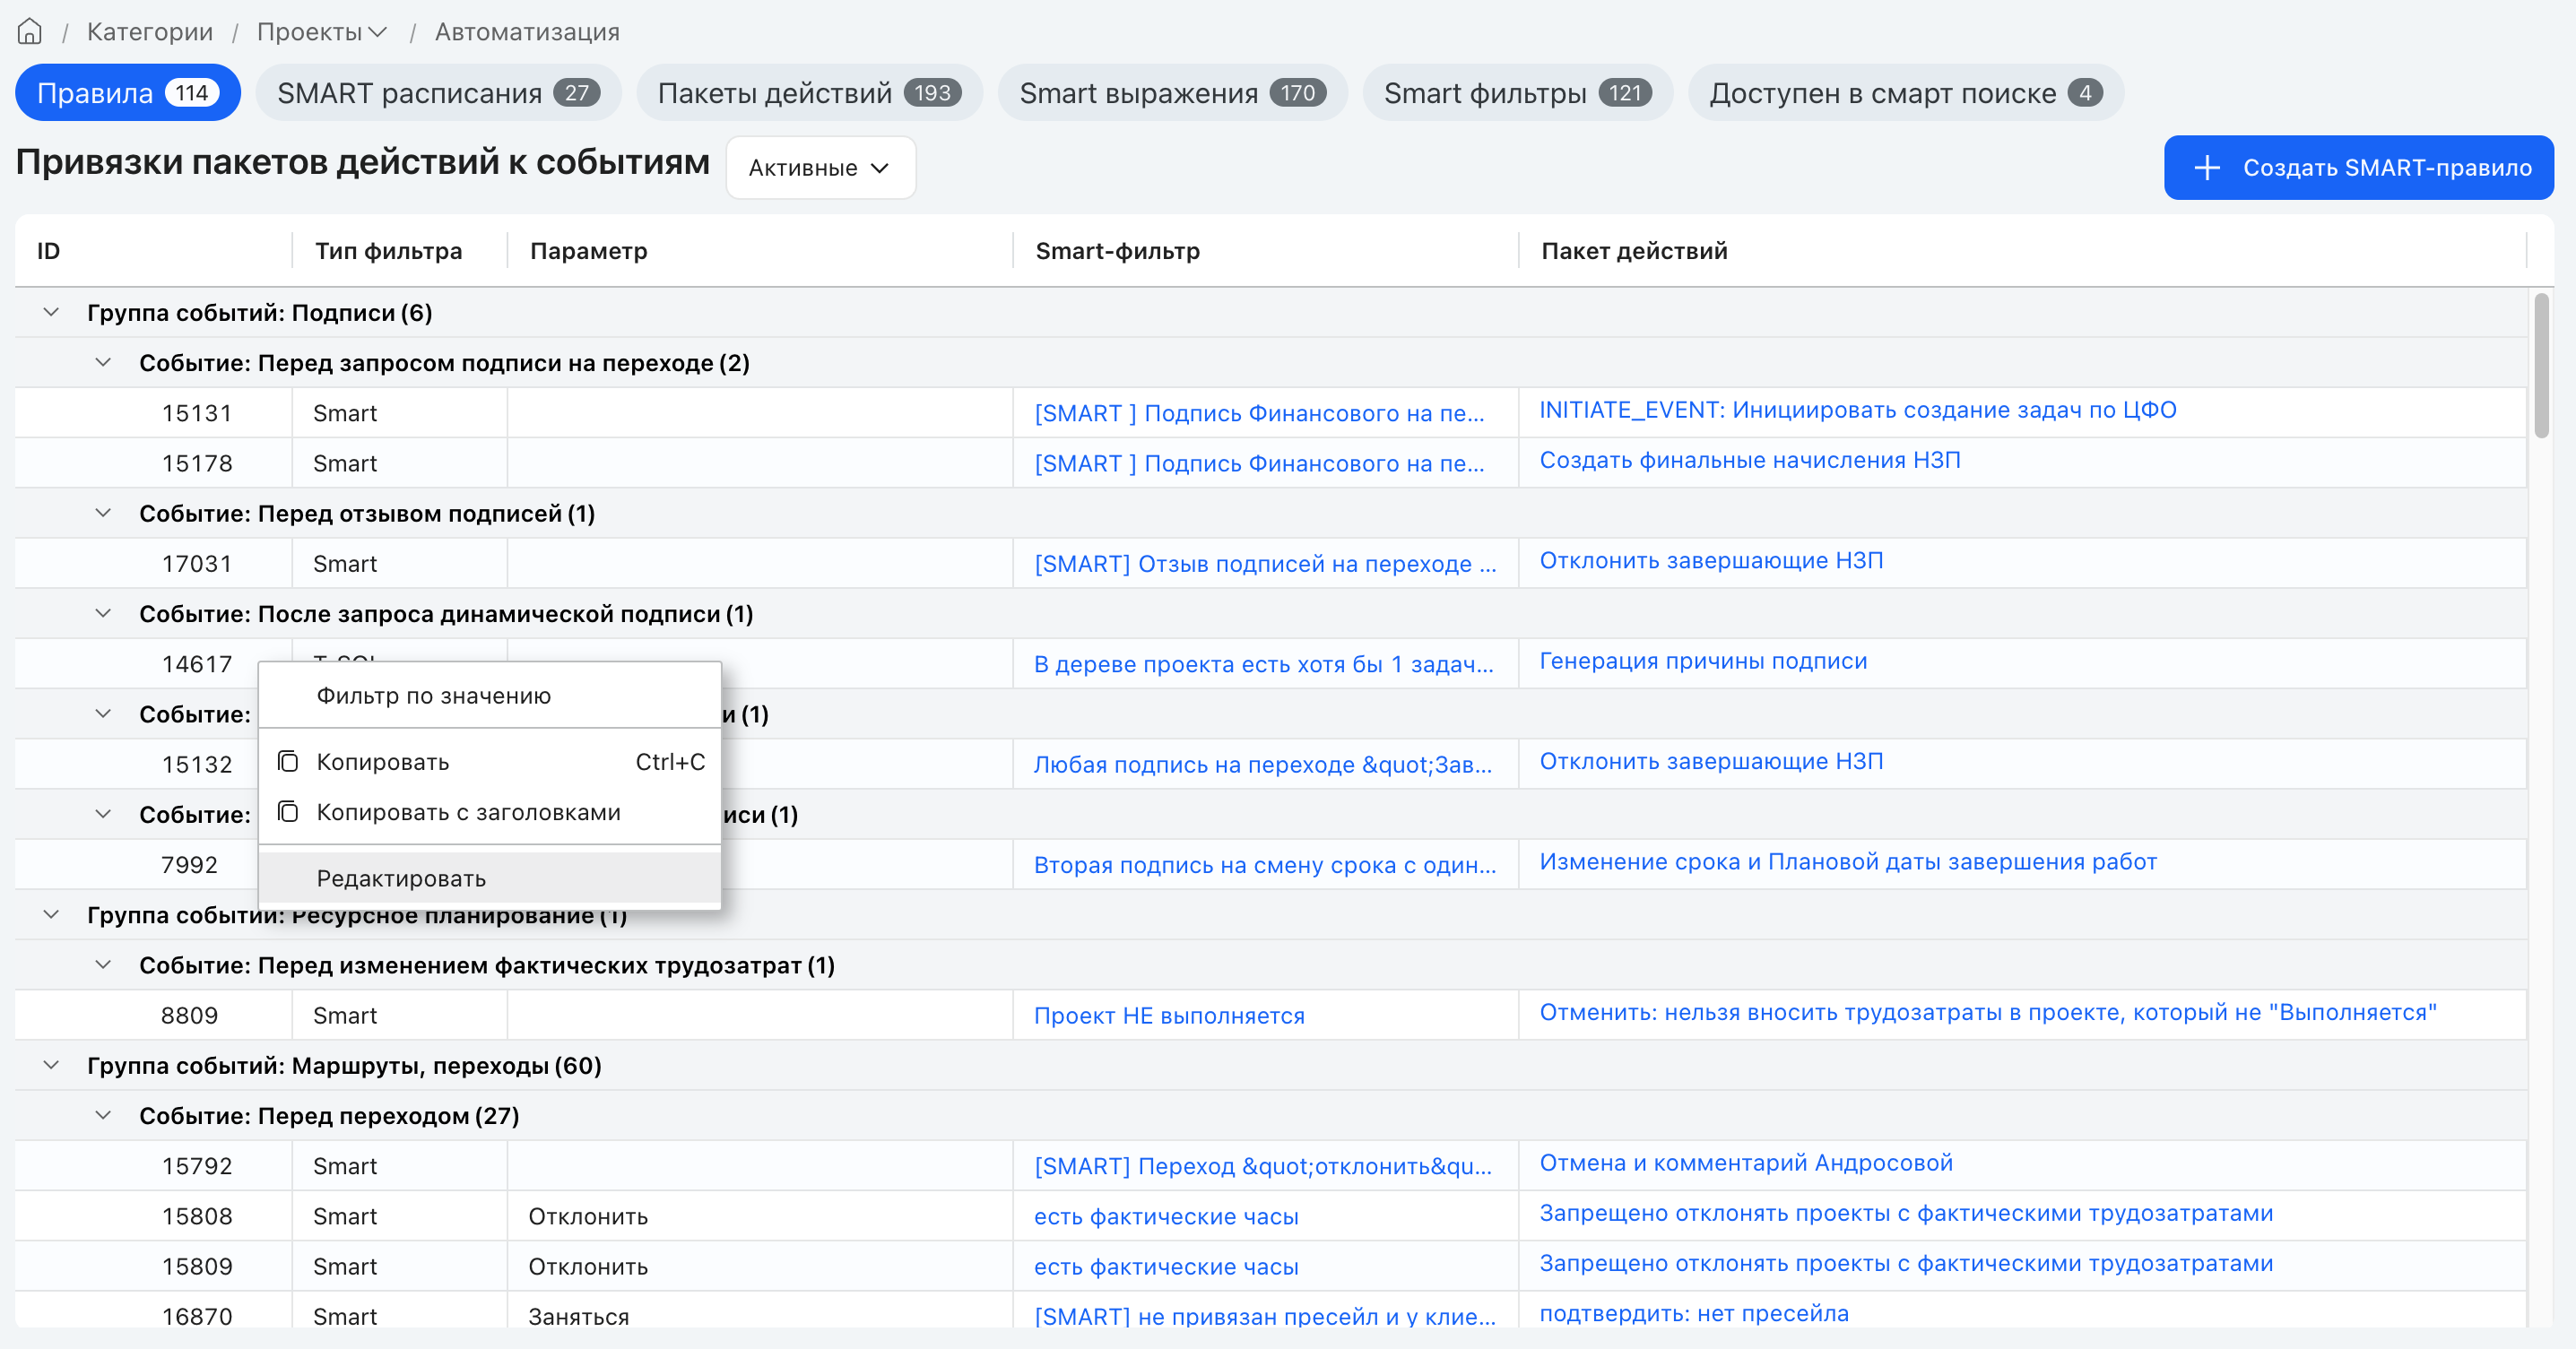Switch to the SMART расписания tab
The height and width of the screenshot is (1349, 2576).
pyautogui.click(x=438, y=93)
